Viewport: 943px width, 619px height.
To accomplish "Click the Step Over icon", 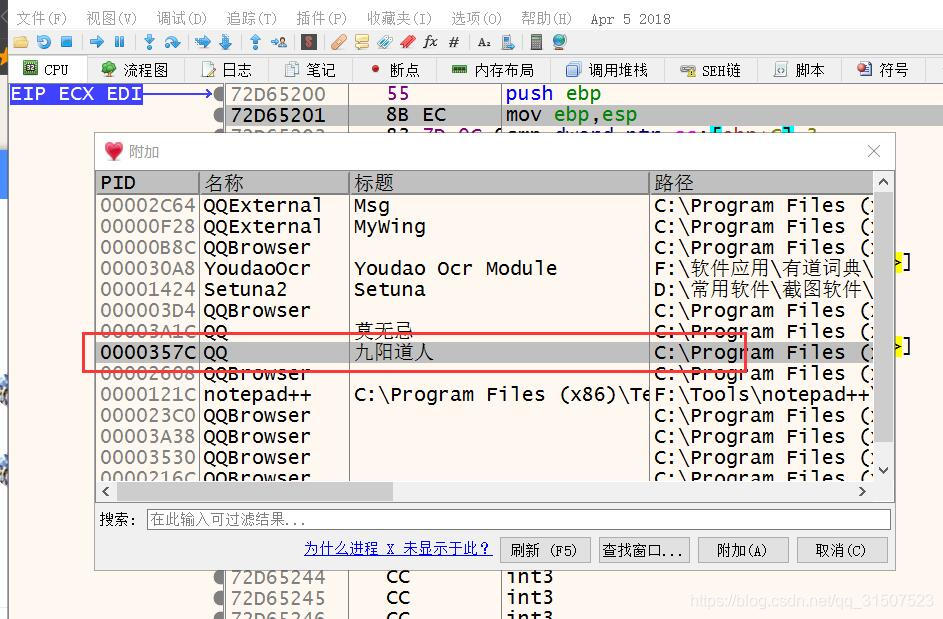I will pyautogui.click(x=172, y=42).
